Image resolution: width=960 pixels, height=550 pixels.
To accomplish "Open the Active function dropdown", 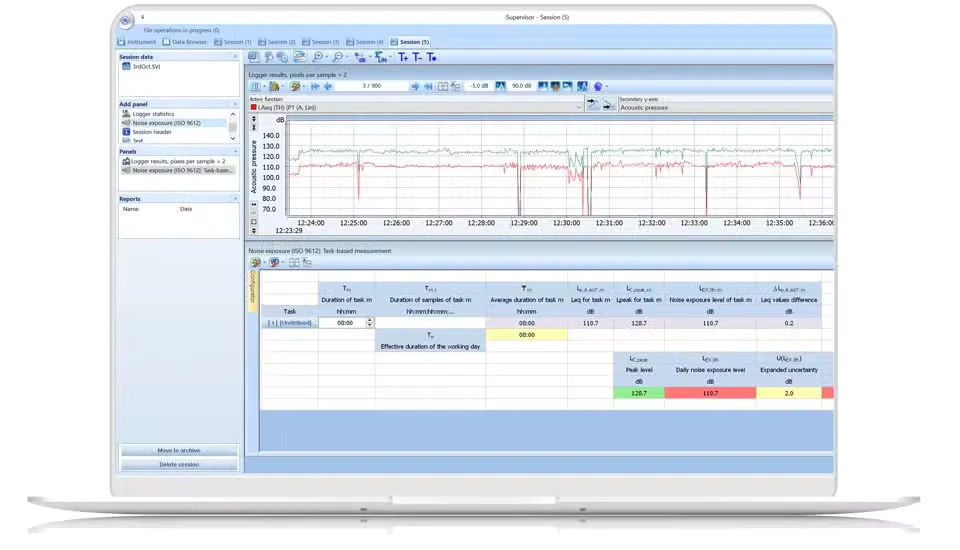I will pos(579,107).
